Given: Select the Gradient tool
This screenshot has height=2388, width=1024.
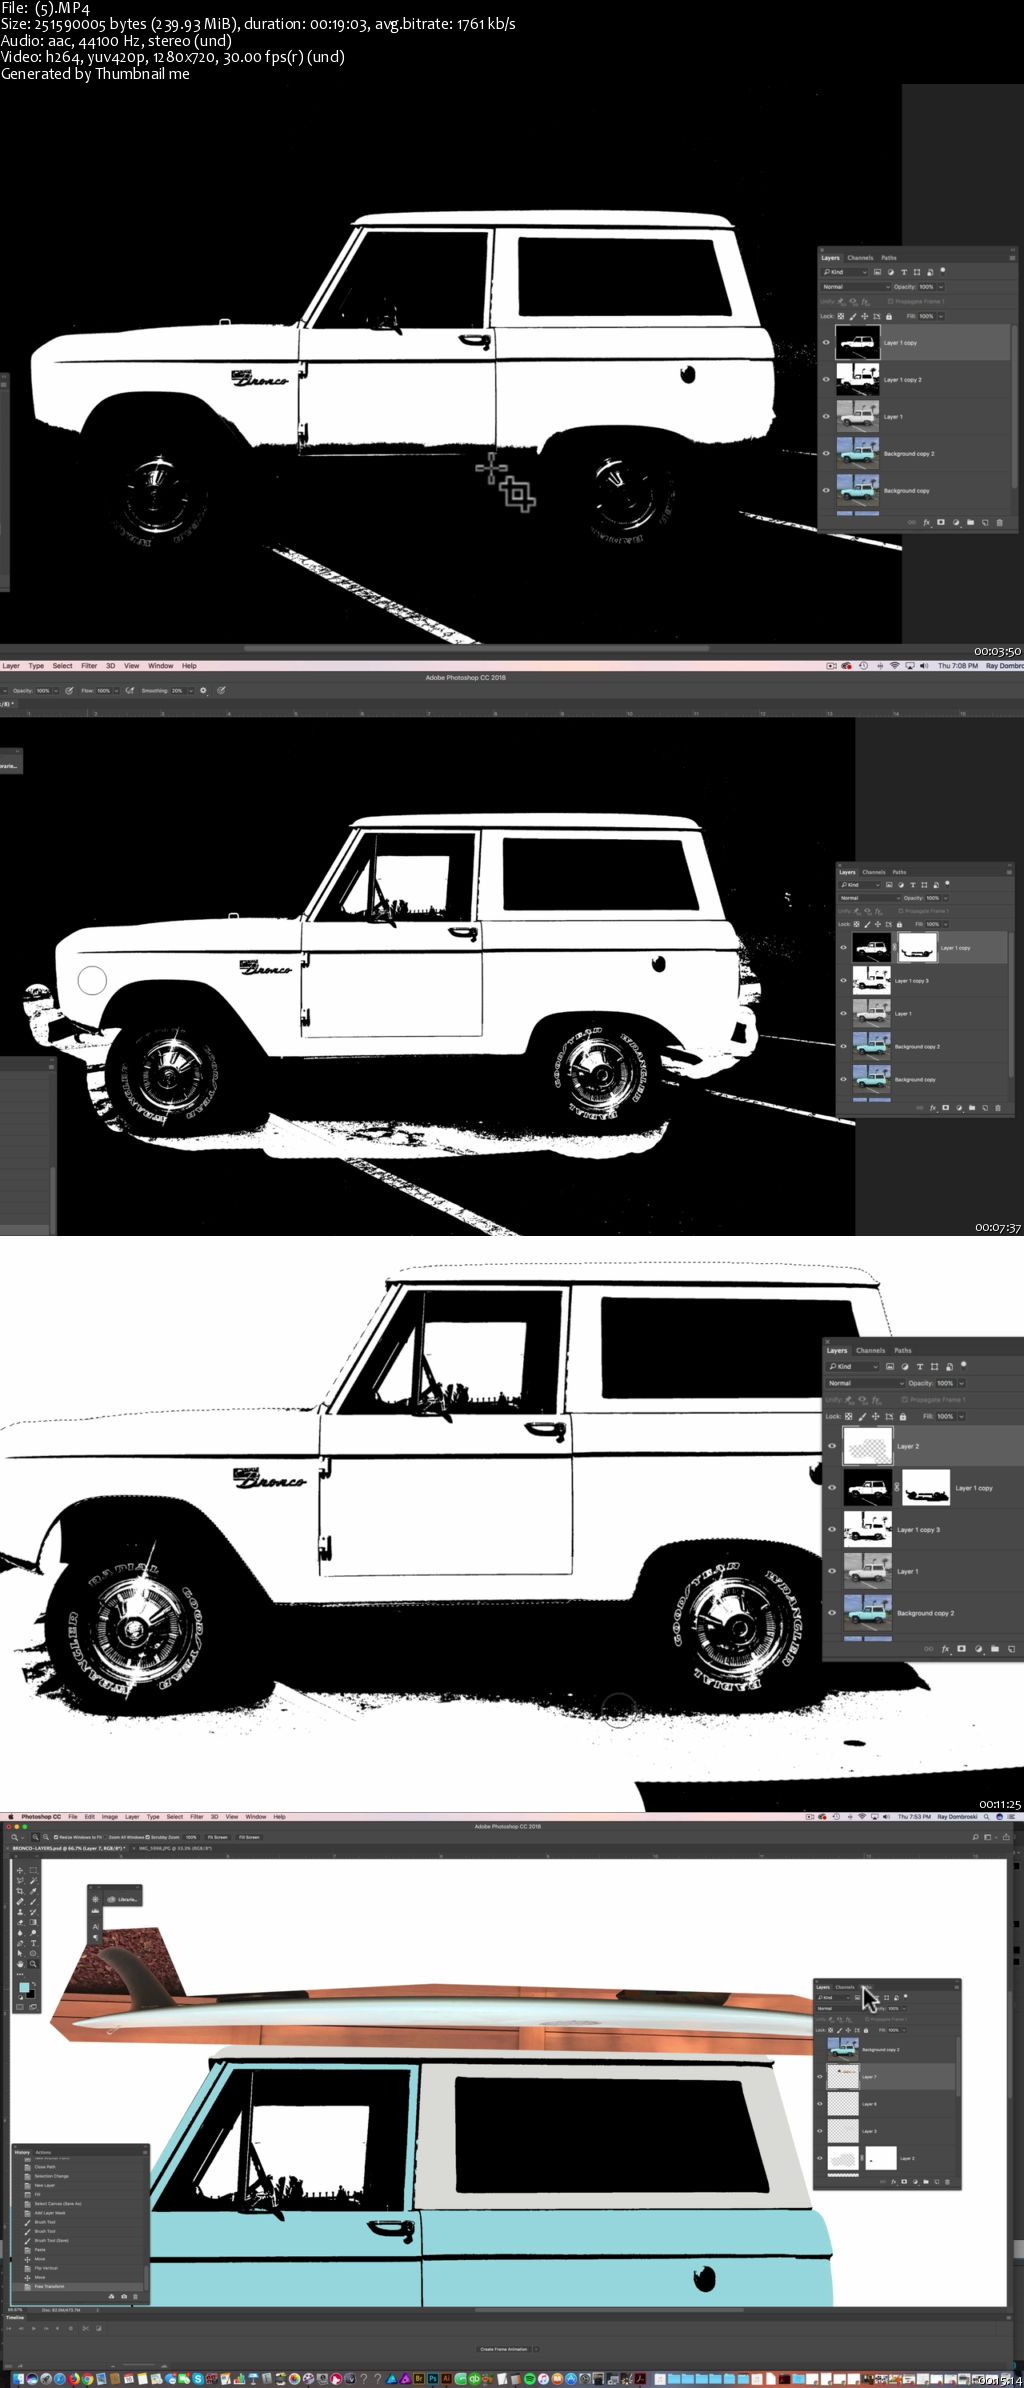Looking at the screenshot, I should 33,1922.
